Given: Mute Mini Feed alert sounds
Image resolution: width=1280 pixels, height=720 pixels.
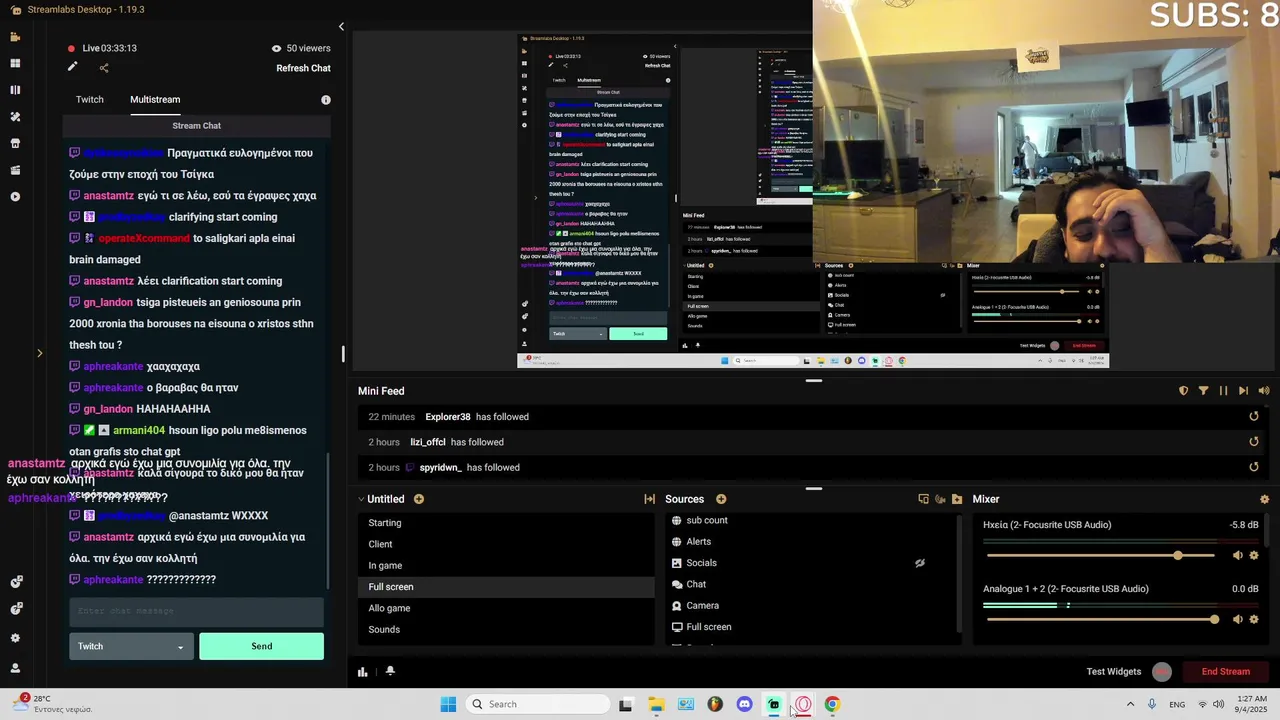Looking at the screenshot, I should pyautogui.click(x=1264, y=391).
